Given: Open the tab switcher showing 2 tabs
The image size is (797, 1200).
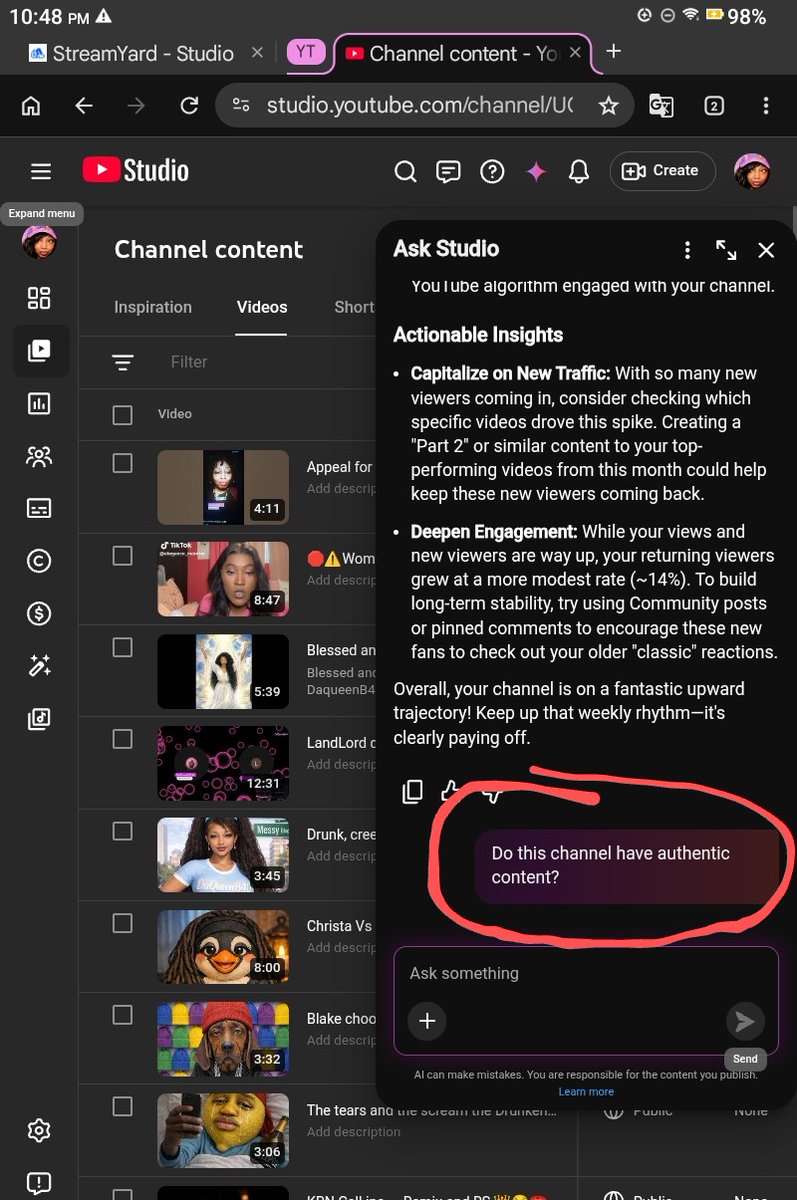Looking at the screenshot, I should tap(714, 105).
